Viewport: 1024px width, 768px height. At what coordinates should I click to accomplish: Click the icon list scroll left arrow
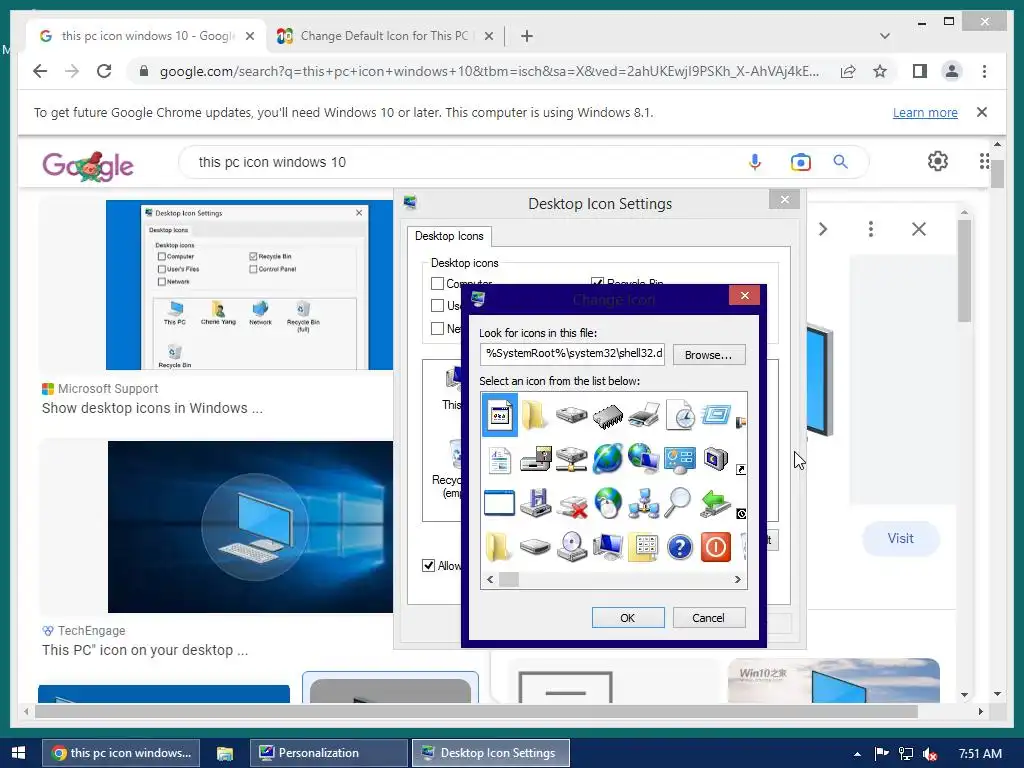coord(490,579)
